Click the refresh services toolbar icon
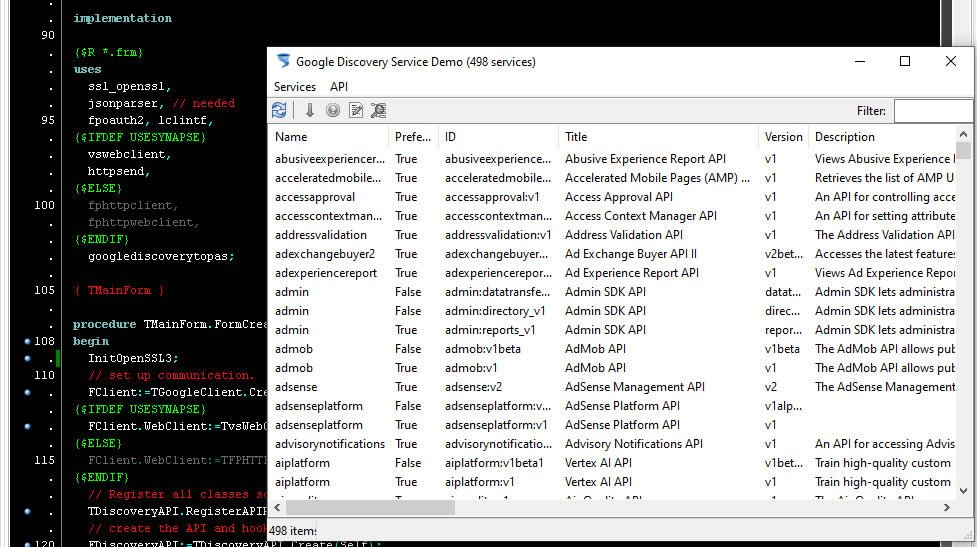Screen dimensions: 977x547 279,110
